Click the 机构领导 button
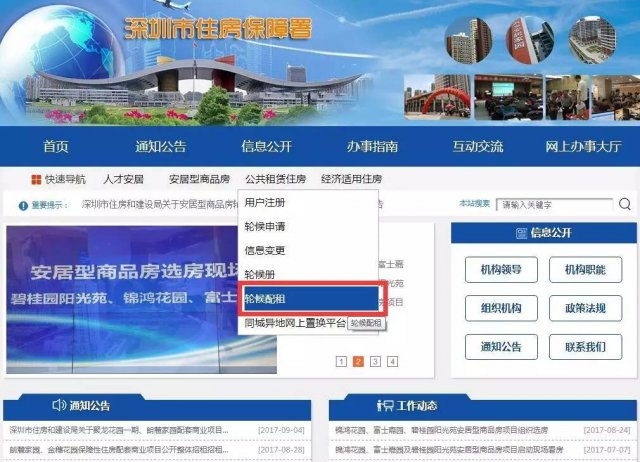 tap(501, 269)
